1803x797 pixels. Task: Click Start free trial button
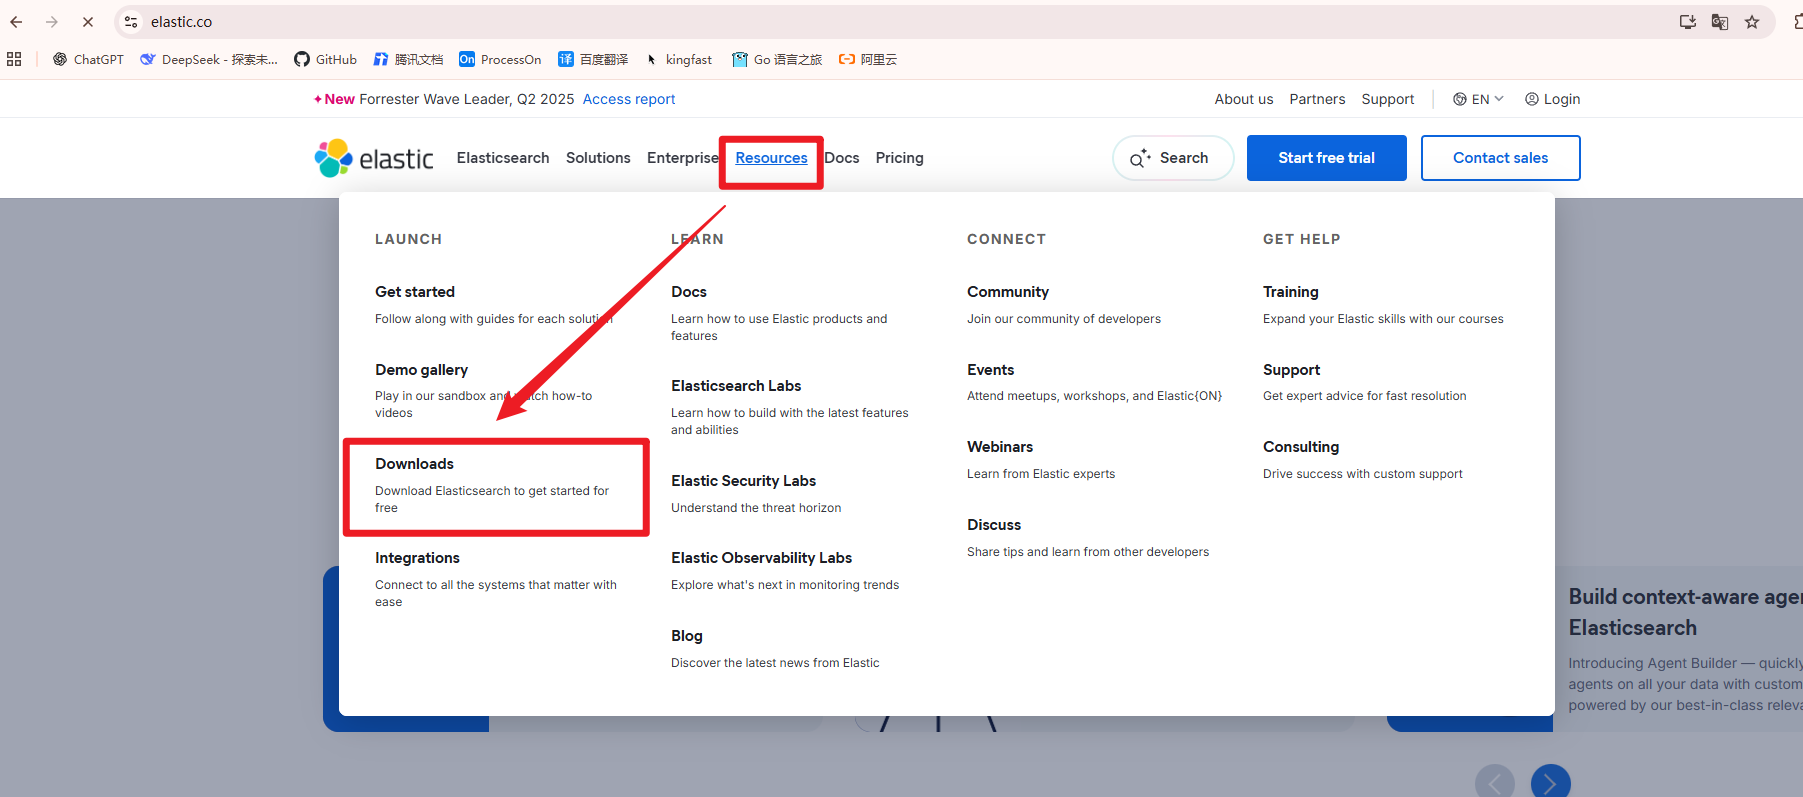point(1327,158)
